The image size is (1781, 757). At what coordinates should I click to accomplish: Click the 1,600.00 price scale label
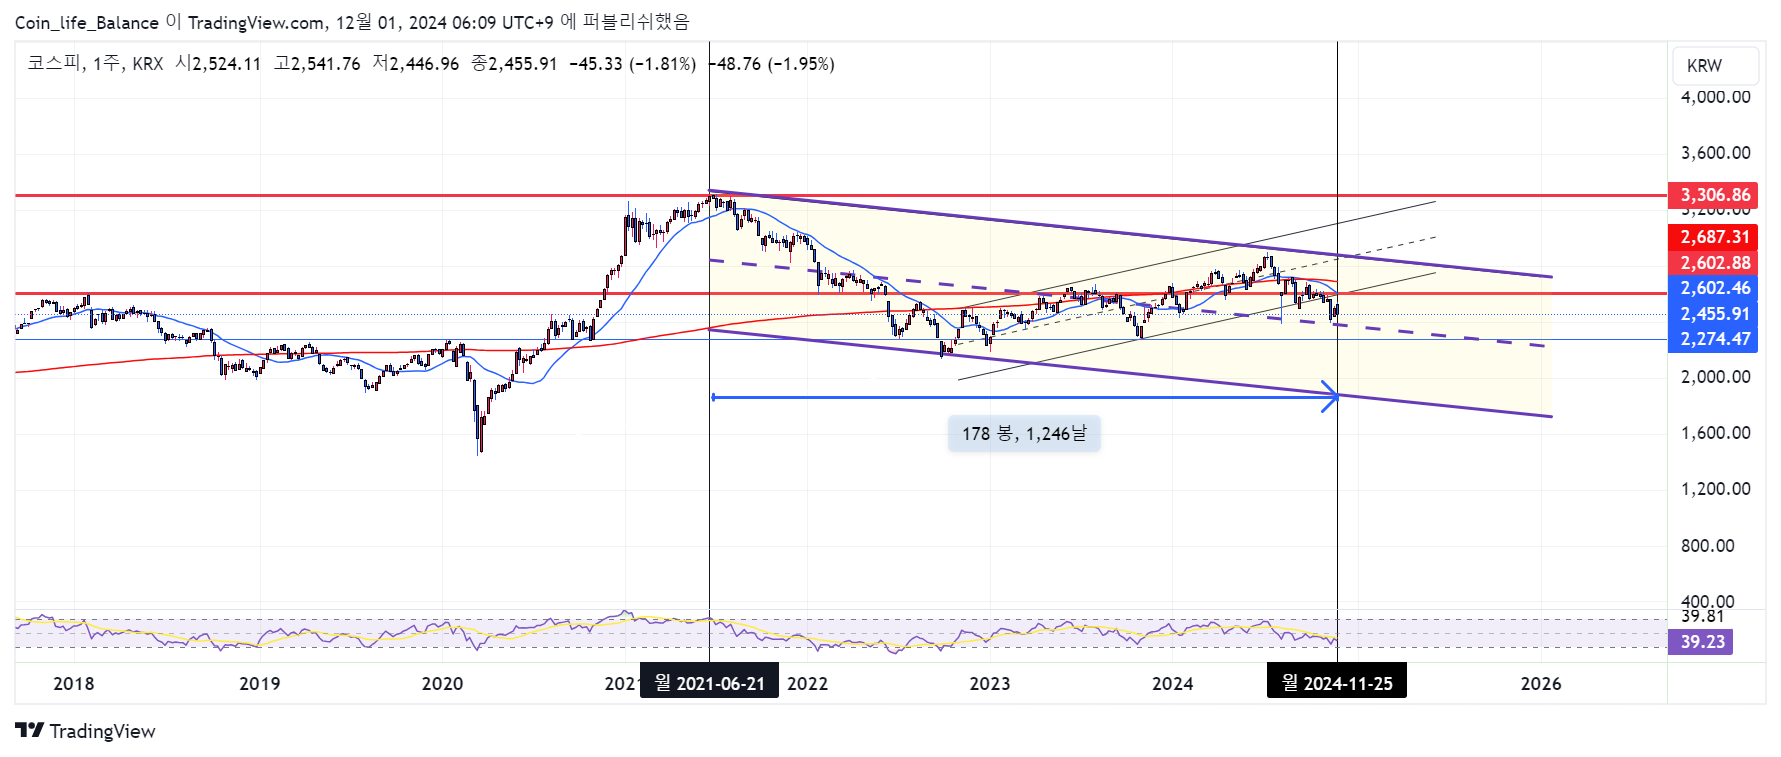(x=1715, y=433)
